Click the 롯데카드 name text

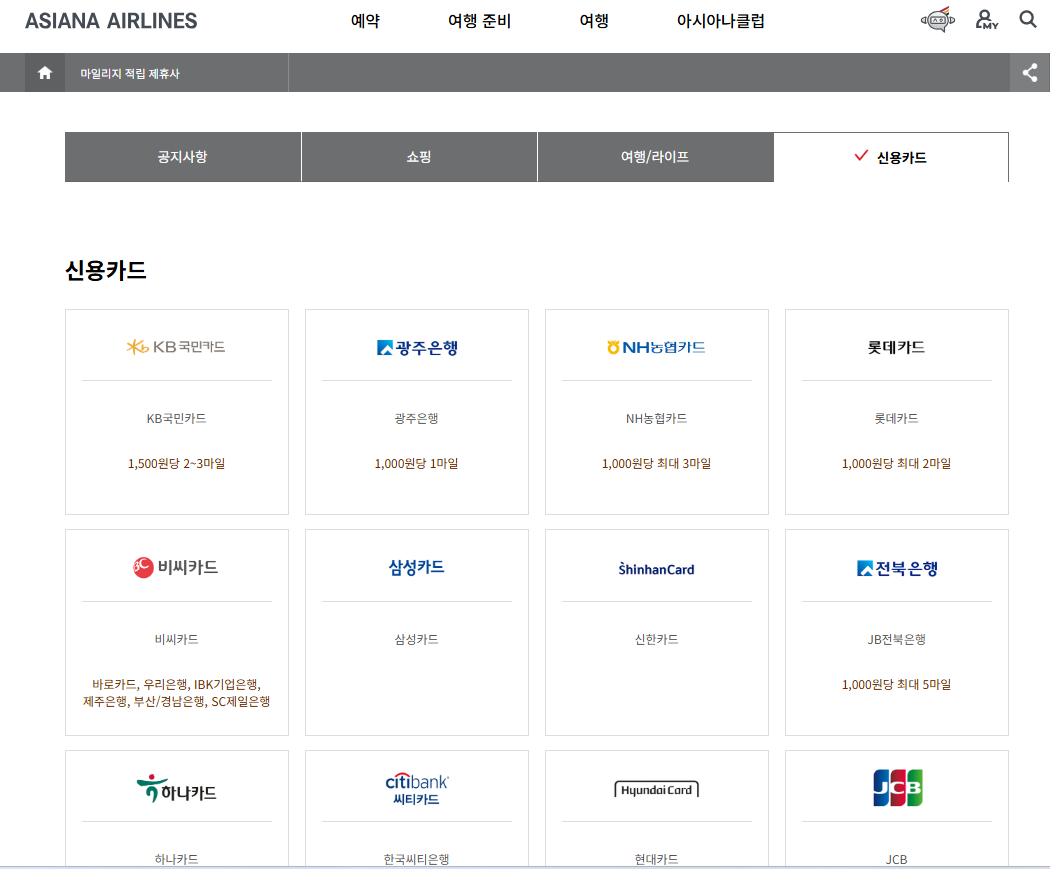tap(896, 418)
